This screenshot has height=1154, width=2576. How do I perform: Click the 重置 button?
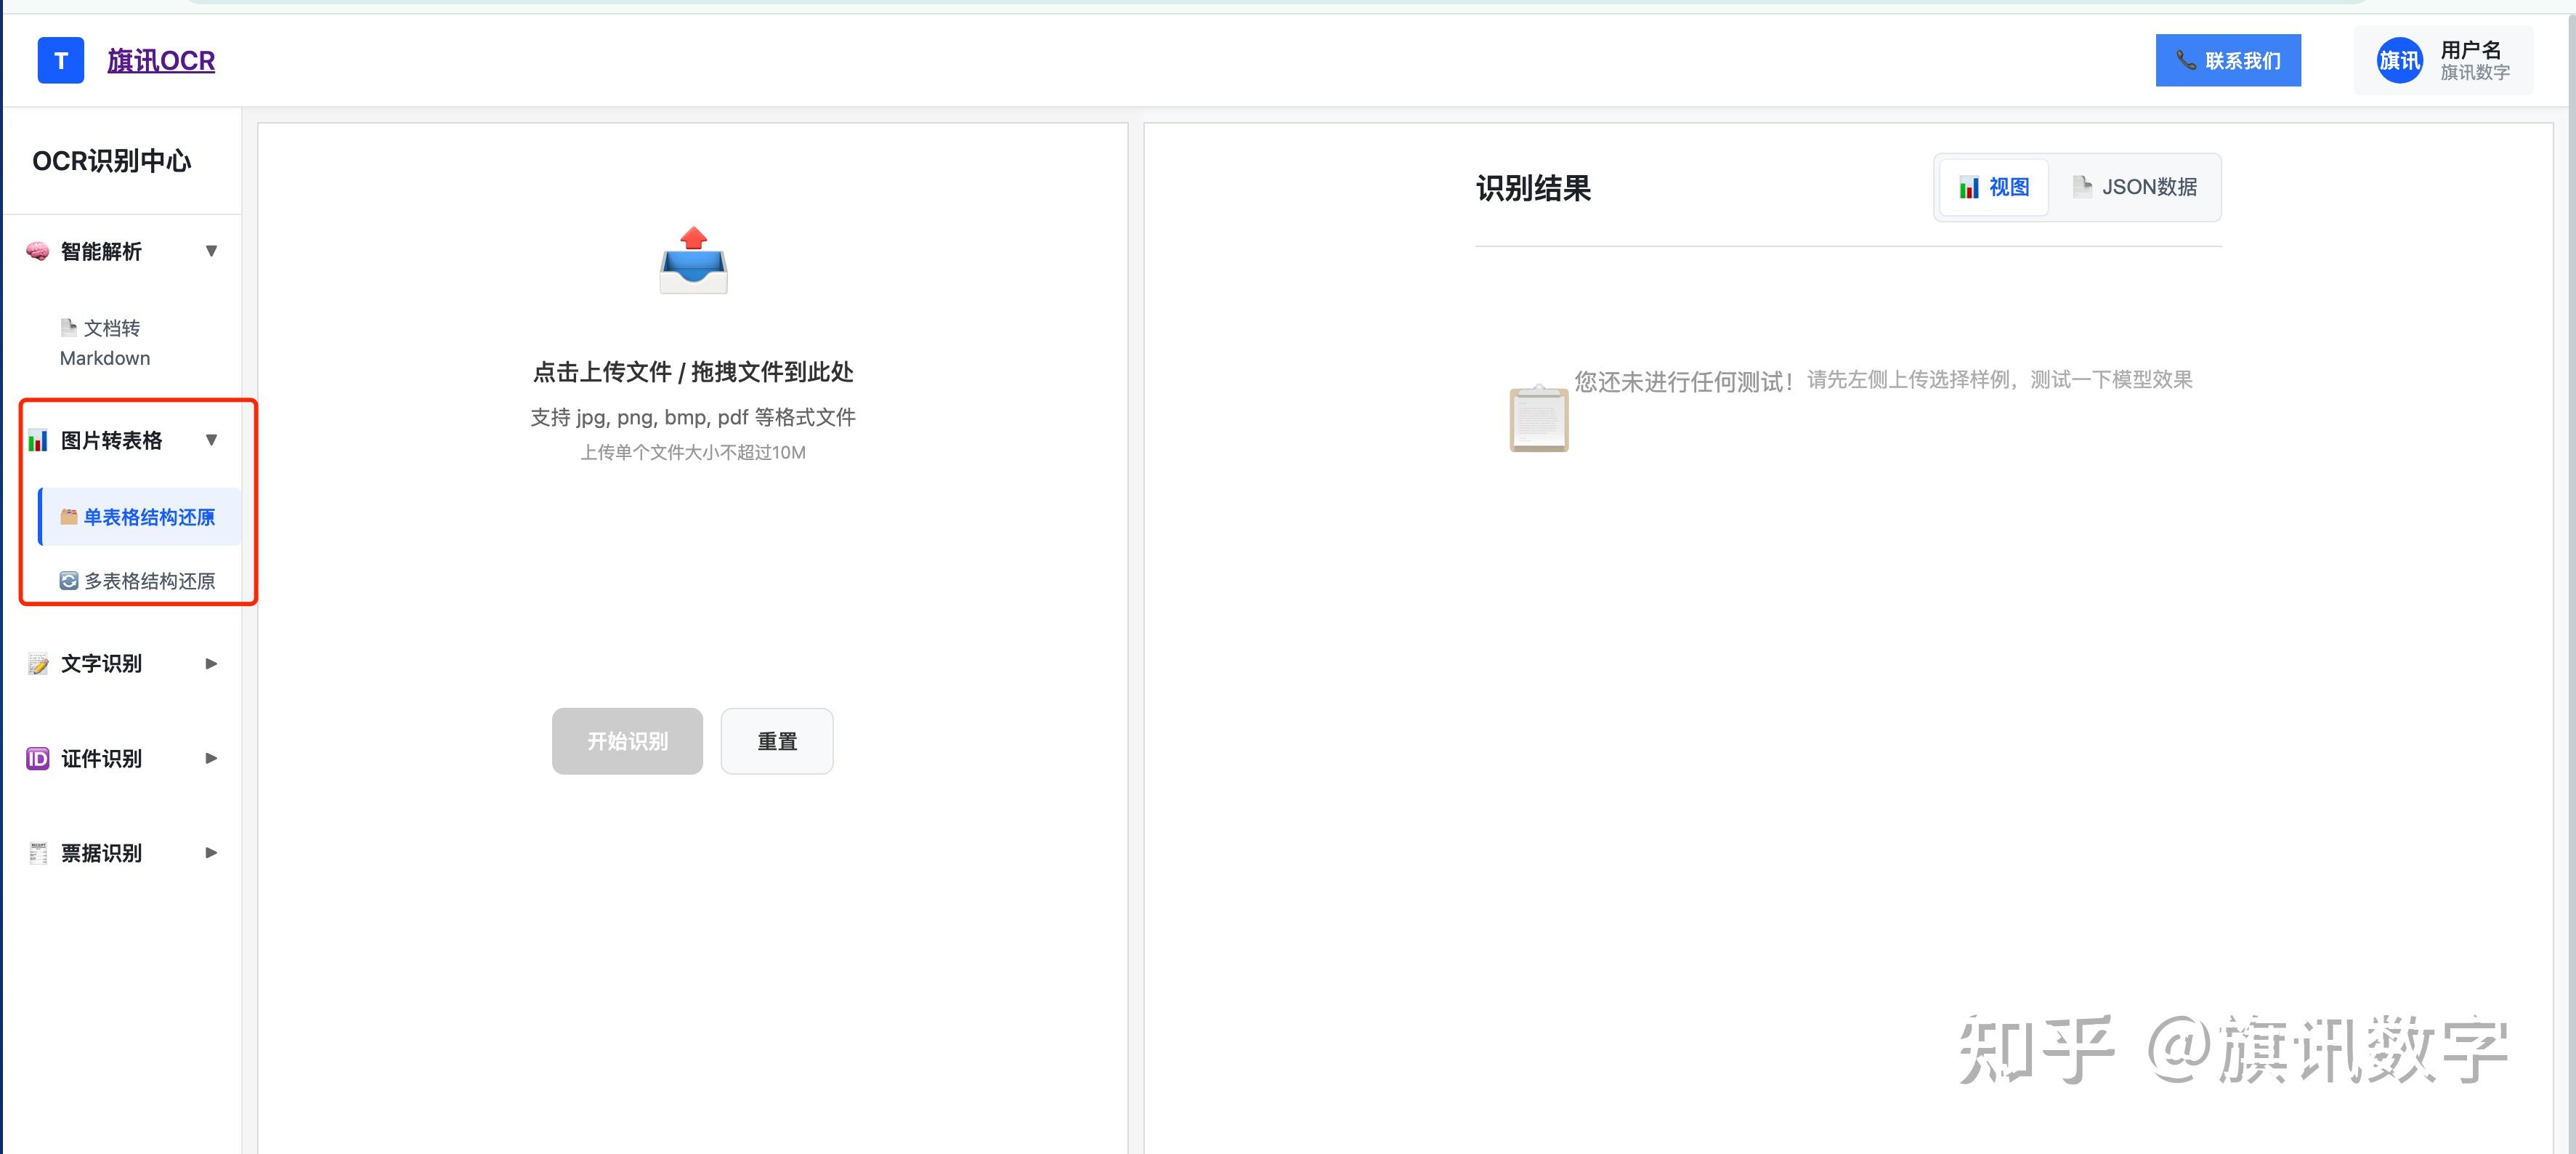click(x=776, y=741)
